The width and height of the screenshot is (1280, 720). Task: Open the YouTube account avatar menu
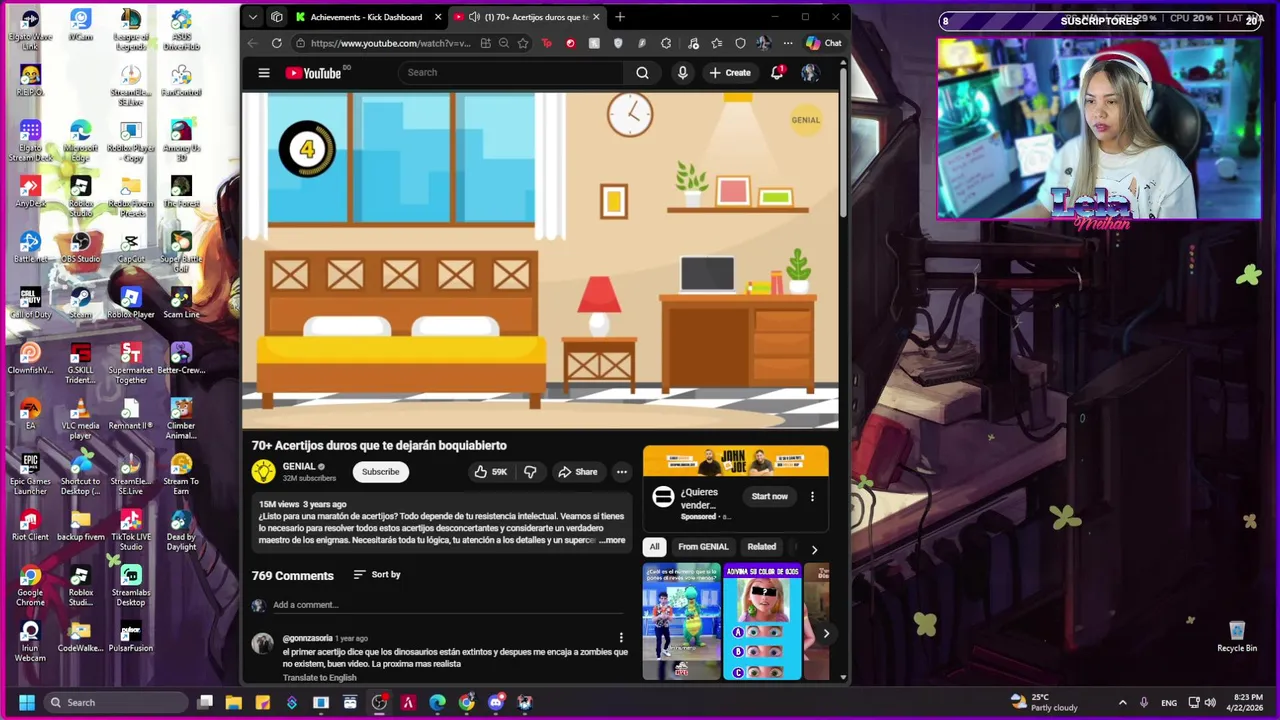(810, 72)
